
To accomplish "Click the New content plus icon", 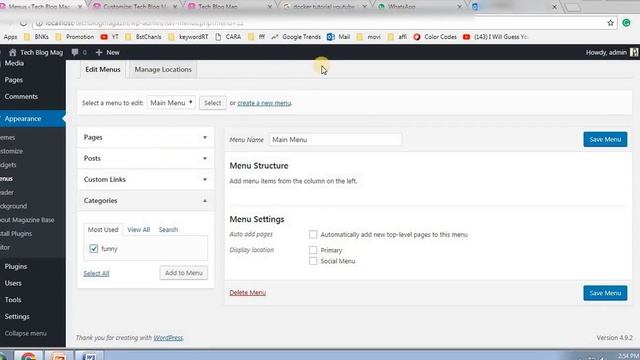I will pos(99,52).
